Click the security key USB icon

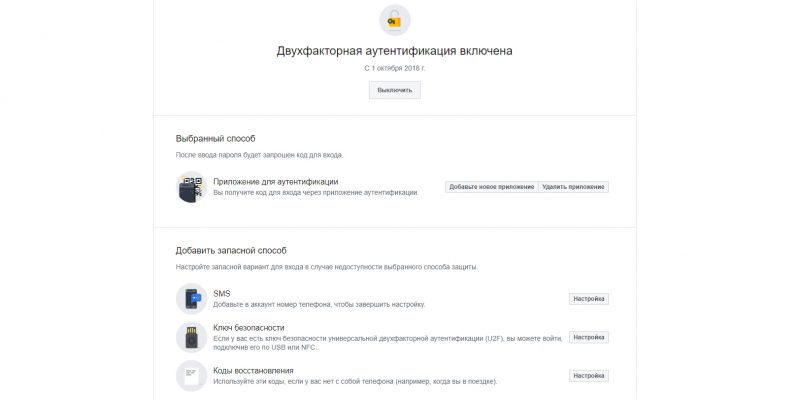[191, 337]
